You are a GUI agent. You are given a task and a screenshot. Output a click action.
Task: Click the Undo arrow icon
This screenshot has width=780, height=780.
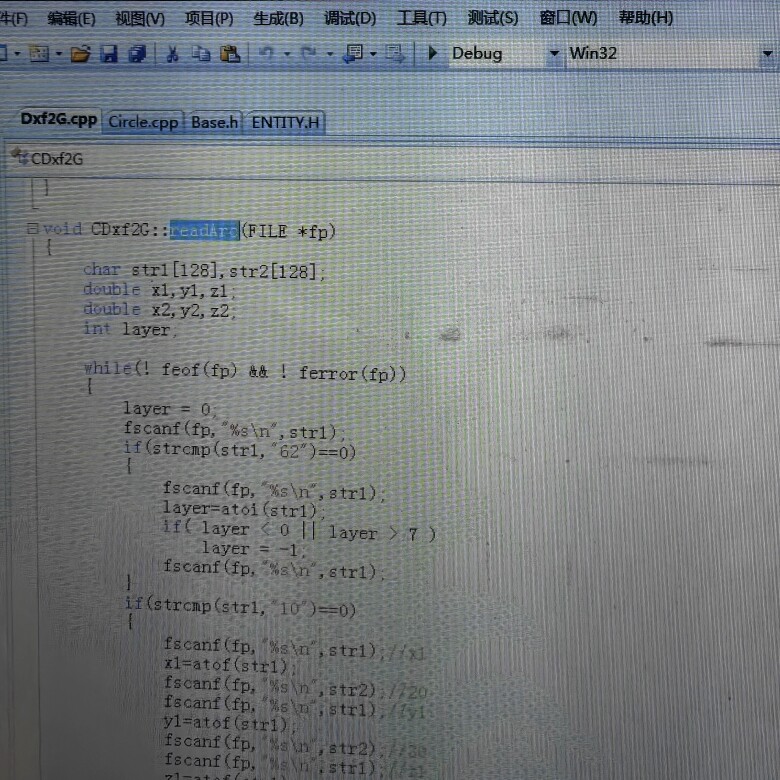[x=267, y=53]
